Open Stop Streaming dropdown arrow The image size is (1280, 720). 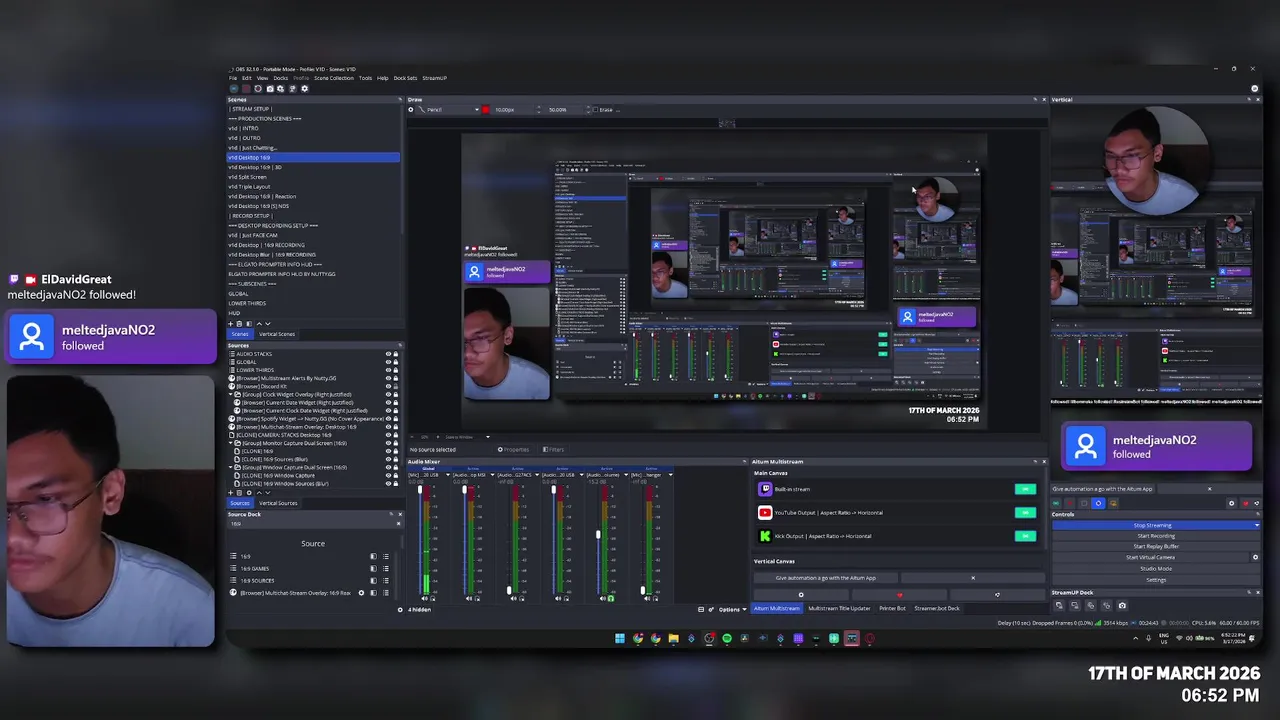click(1256, 525)
